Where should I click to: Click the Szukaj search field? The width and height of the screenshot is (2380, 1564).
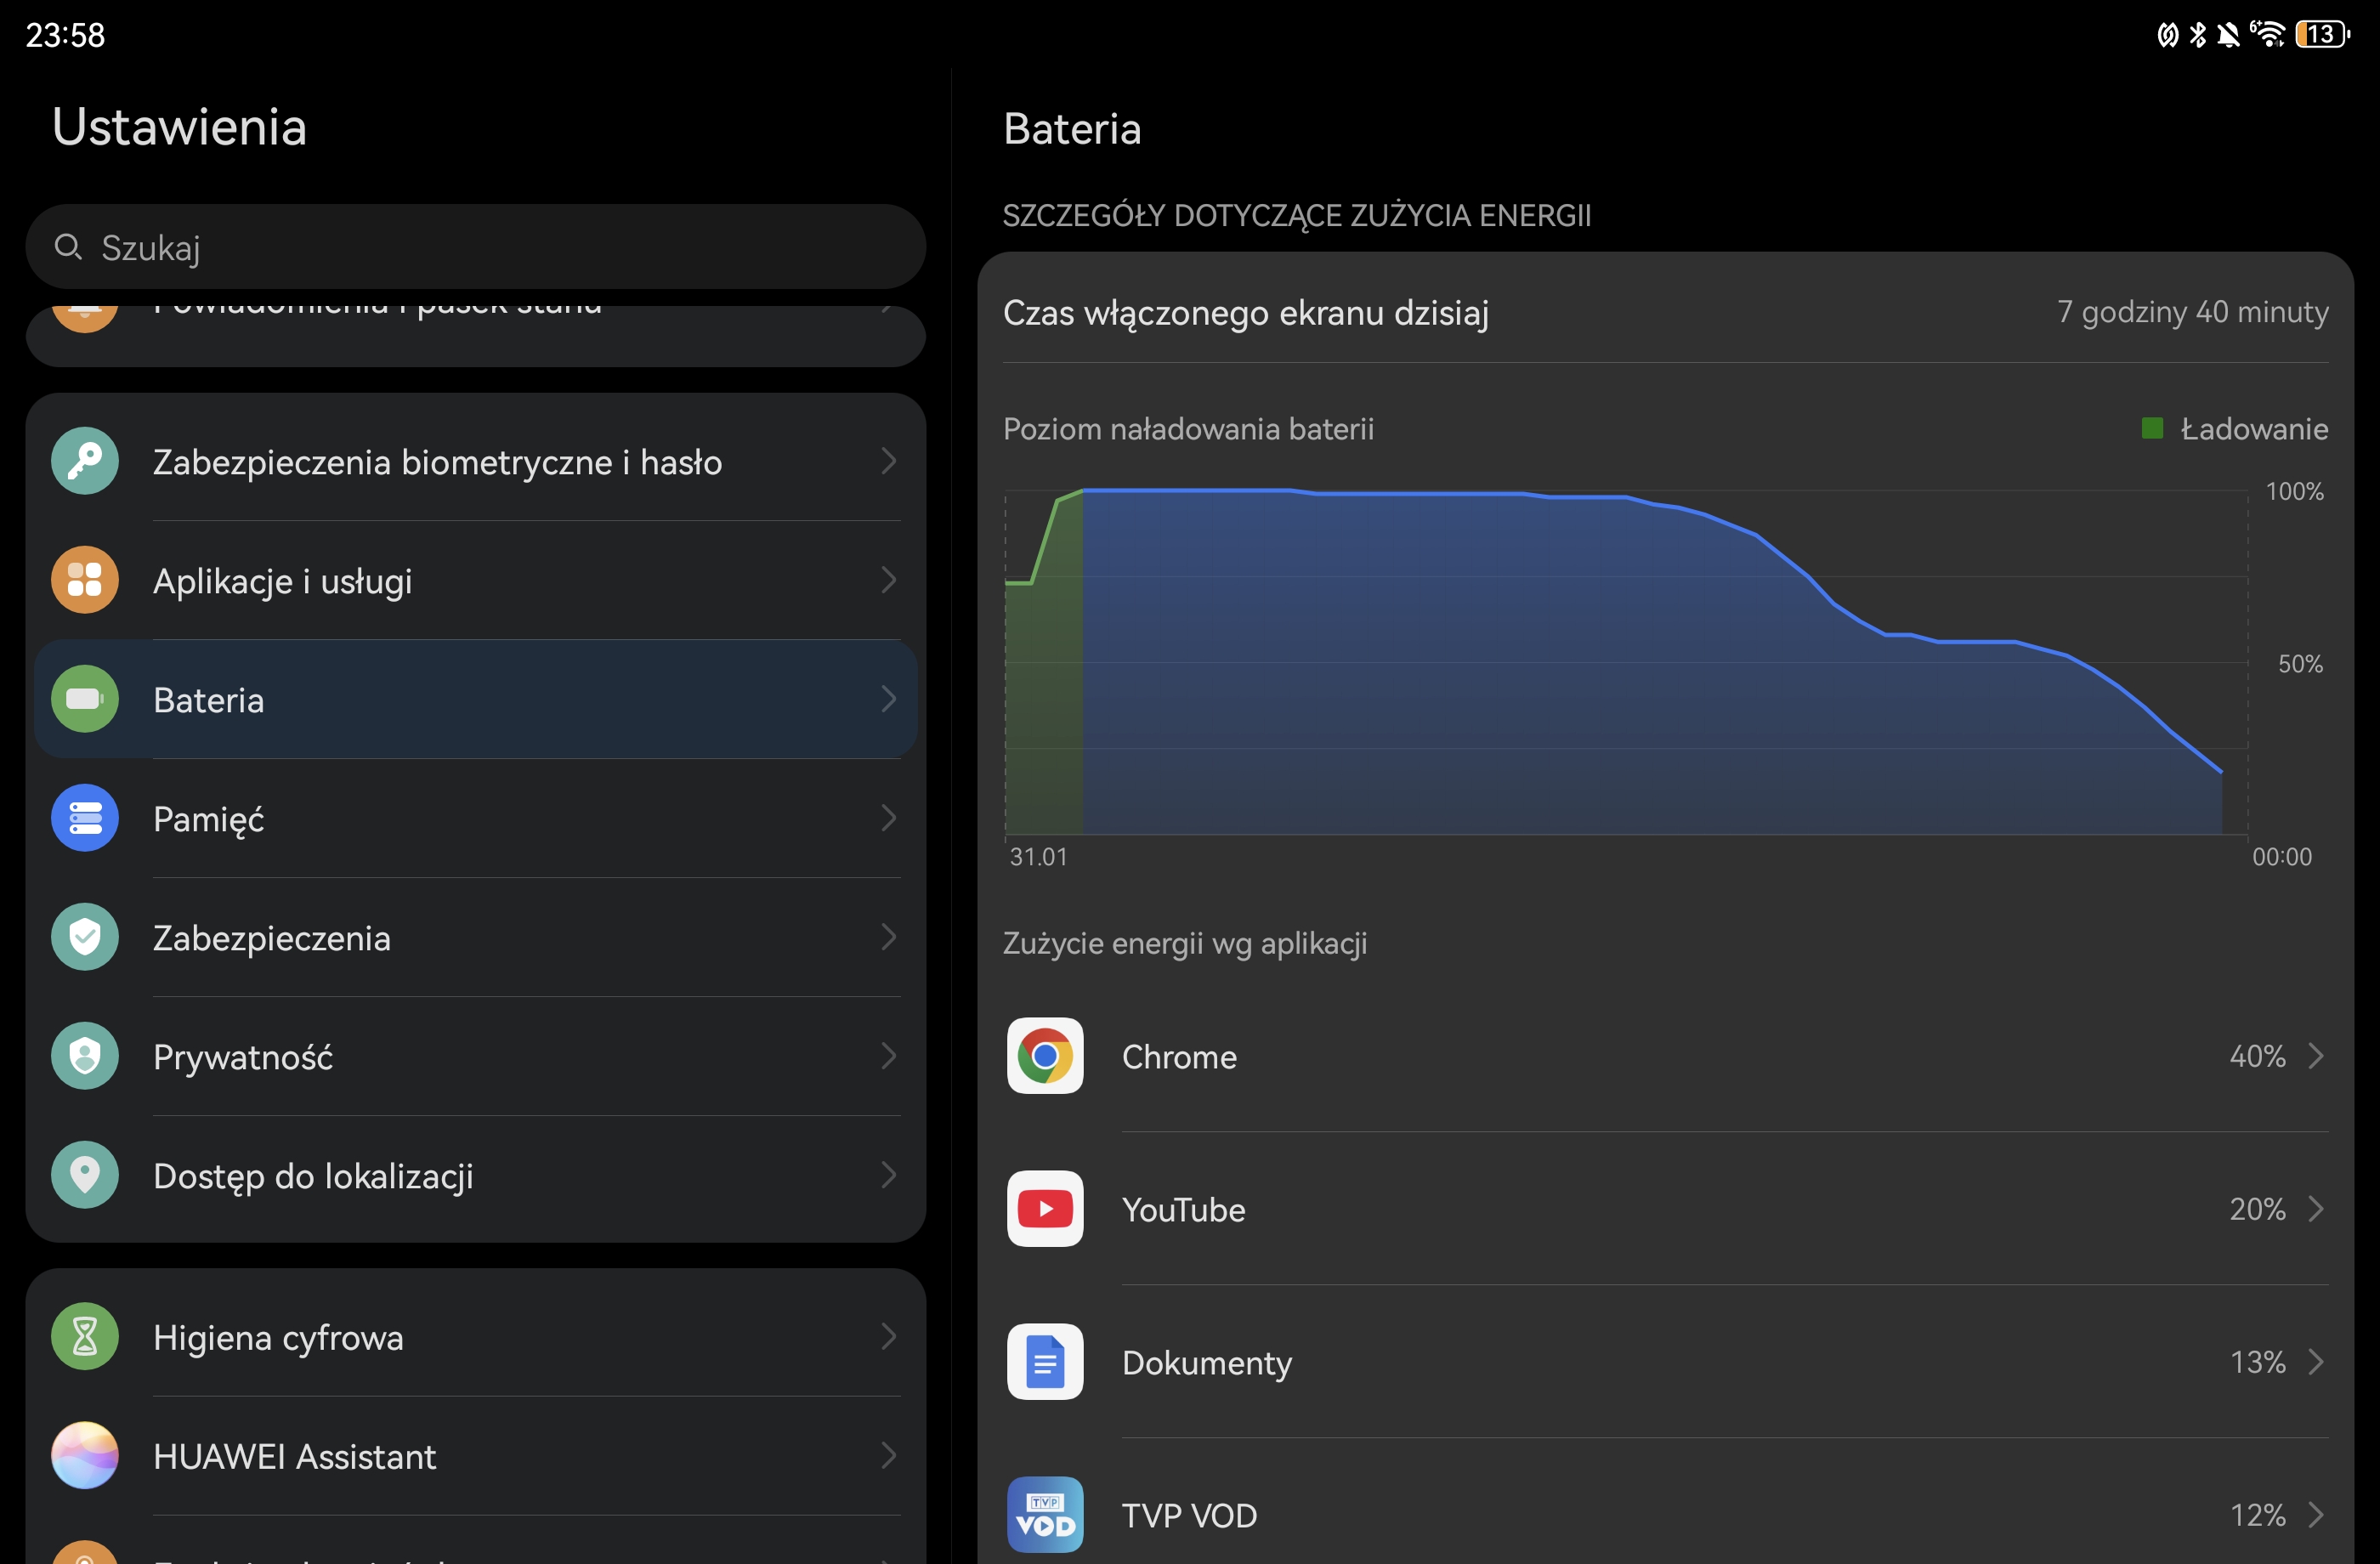point(475,247)
